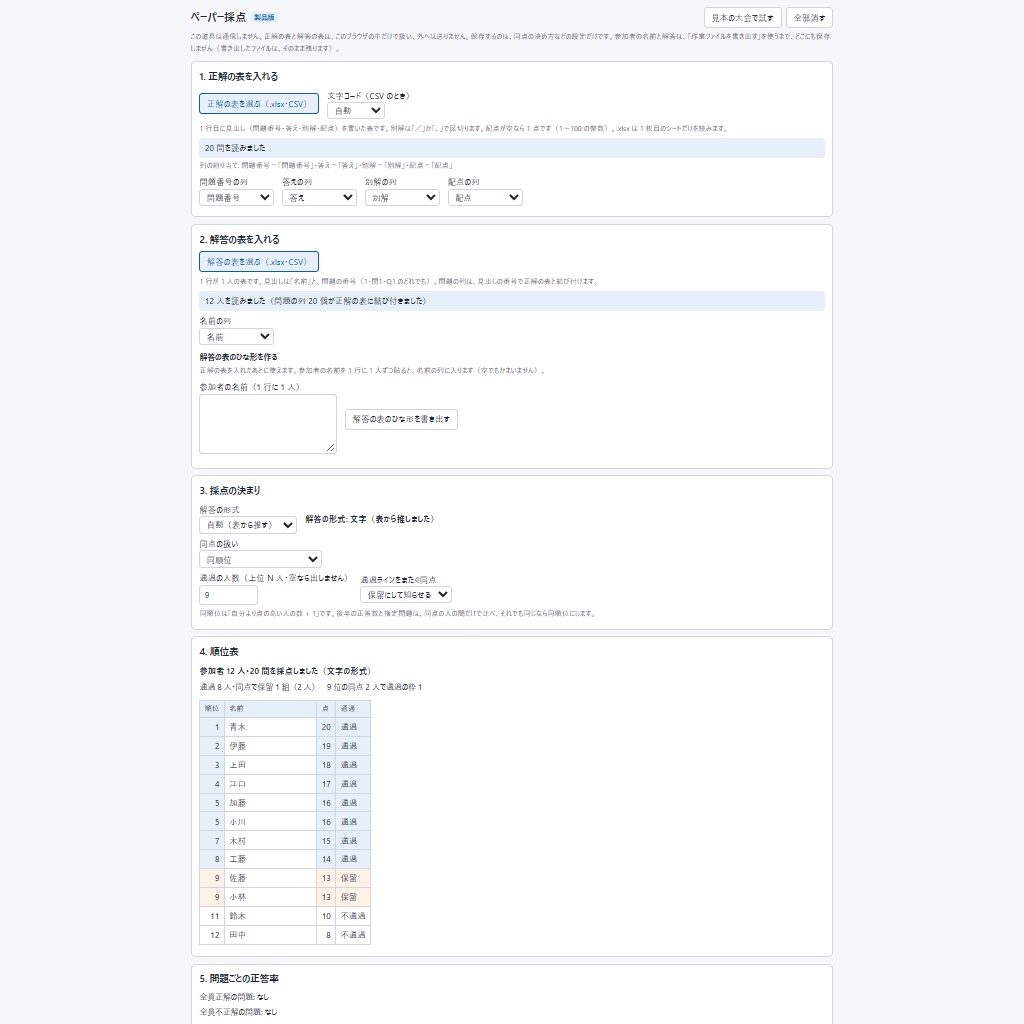Open the 別解の列 dropdown
Viewport: 1024px width, 1024px height.
pyautogui.click(x=402, y=198)
